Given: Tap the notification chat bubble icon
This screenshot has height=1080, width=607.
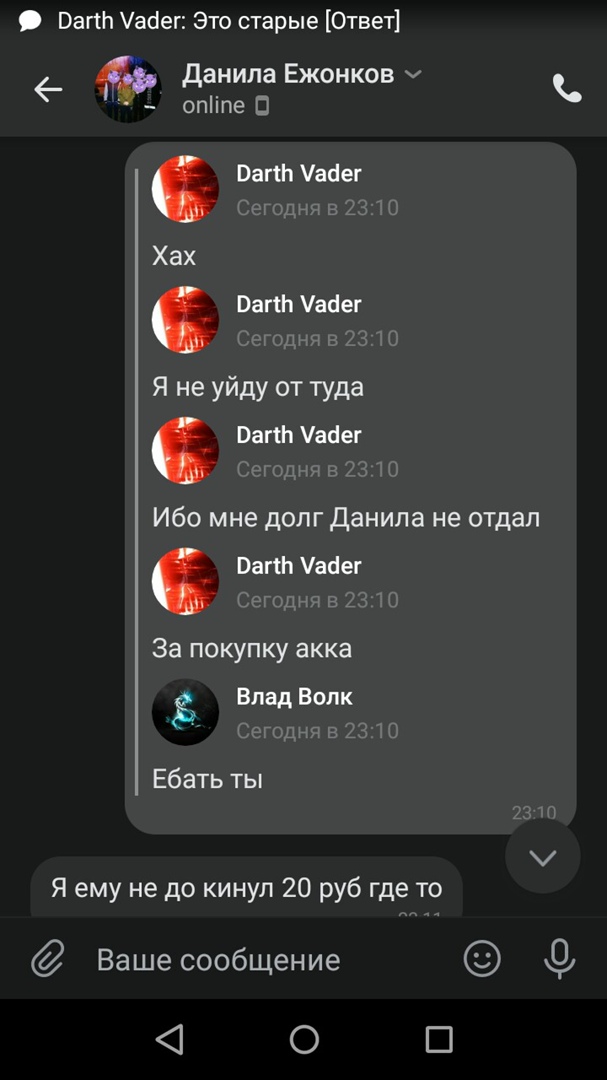Looking at the screenshot, I should 30,21.
